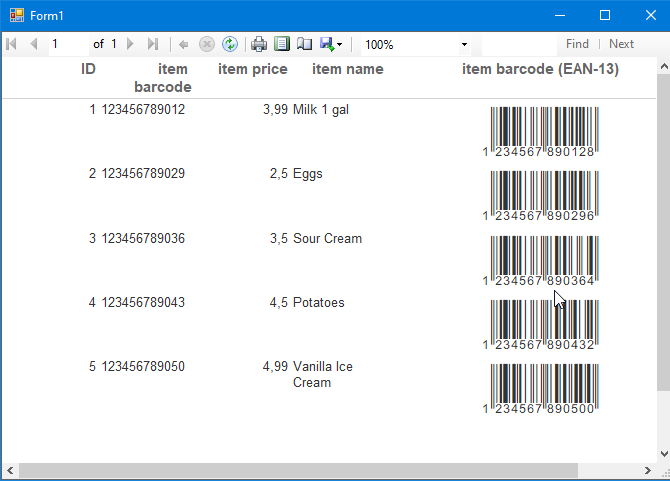Click the Potatoes barcode ending 890432
Screen dimensions: 670x481
[x=541, y=325]
